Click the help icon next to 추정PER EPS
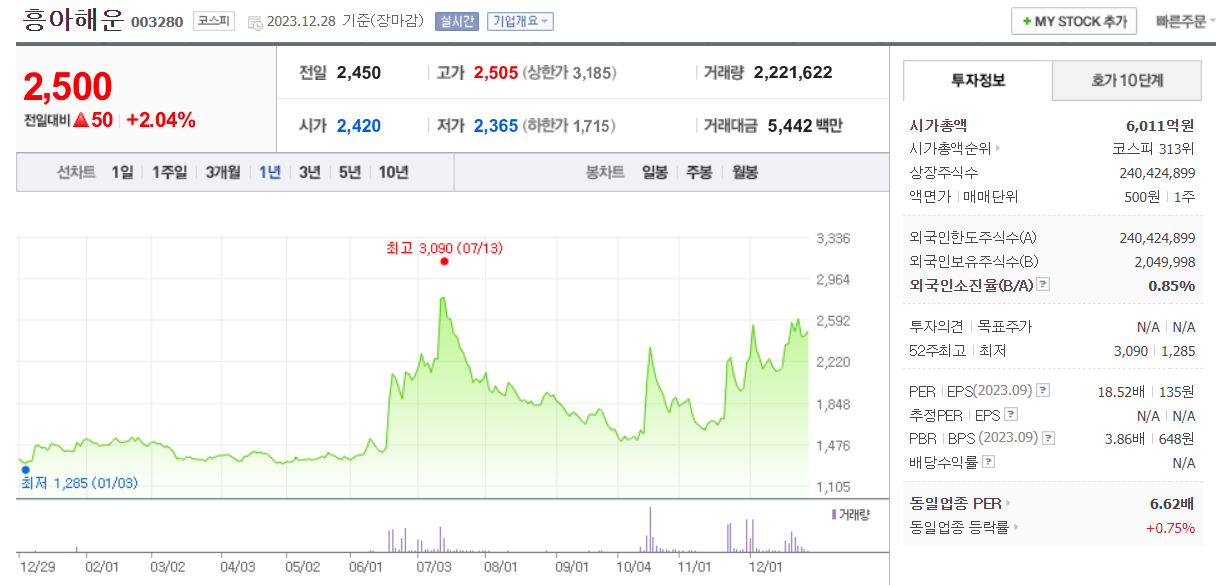The width and height of the screenshot is (1229, 585). coord(1011,414)
